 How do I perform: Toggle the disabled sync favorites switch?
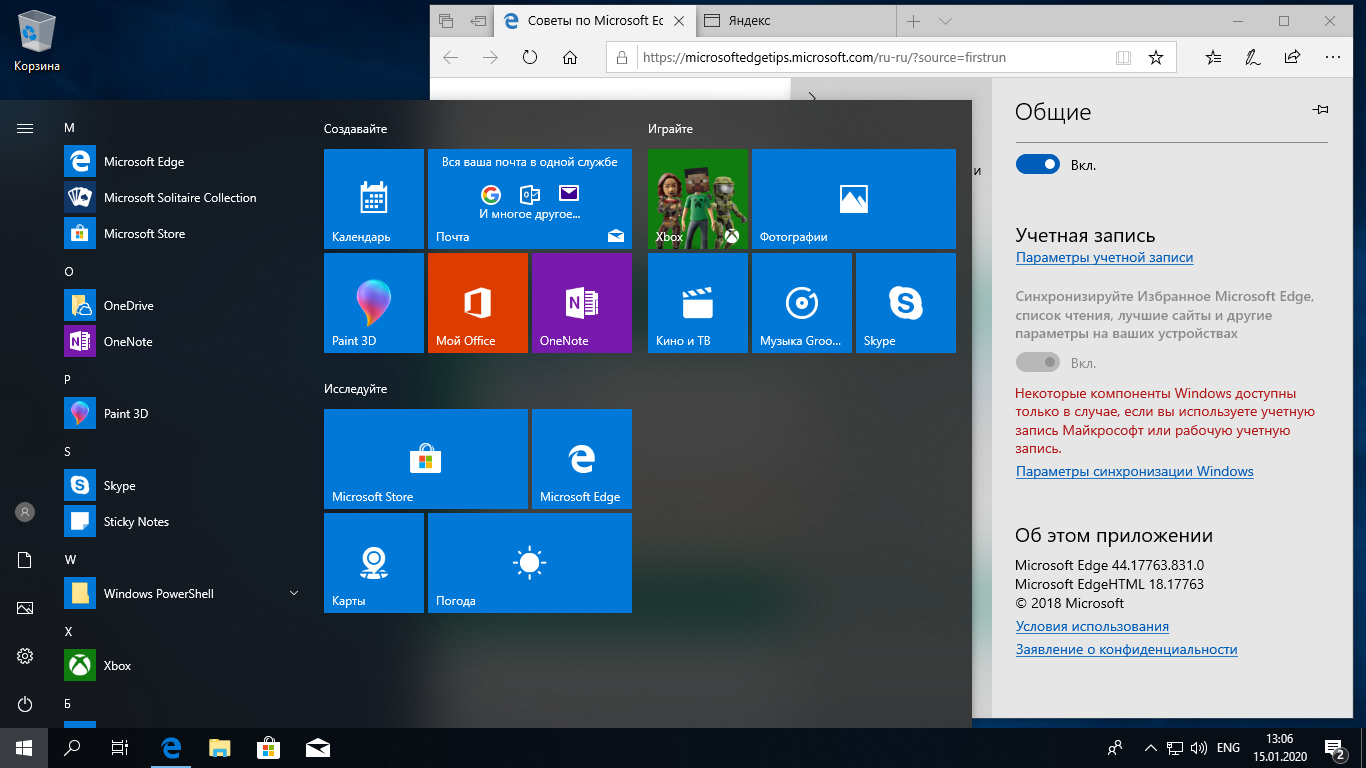tap(1037, 362)
